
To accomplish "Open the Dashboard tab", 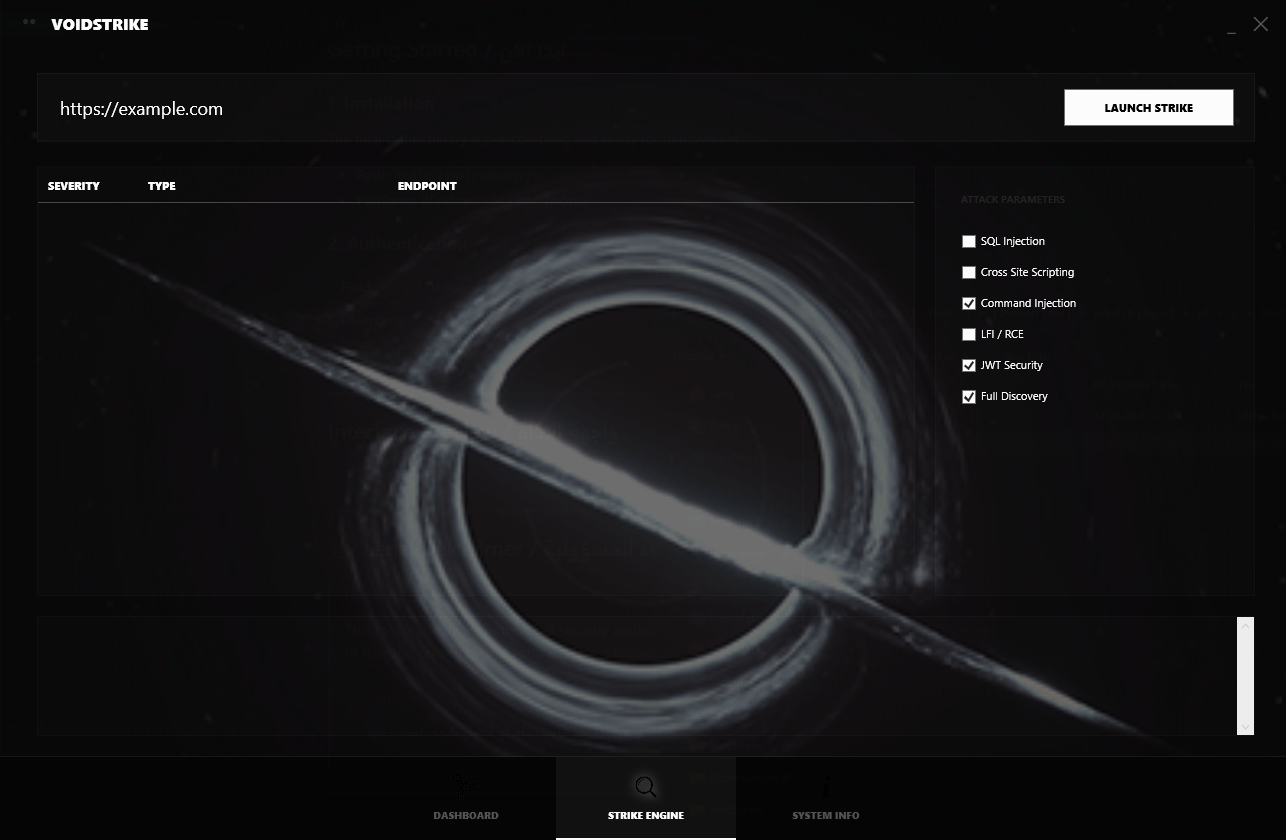I will pyautogui.click(x=466, y=798).
